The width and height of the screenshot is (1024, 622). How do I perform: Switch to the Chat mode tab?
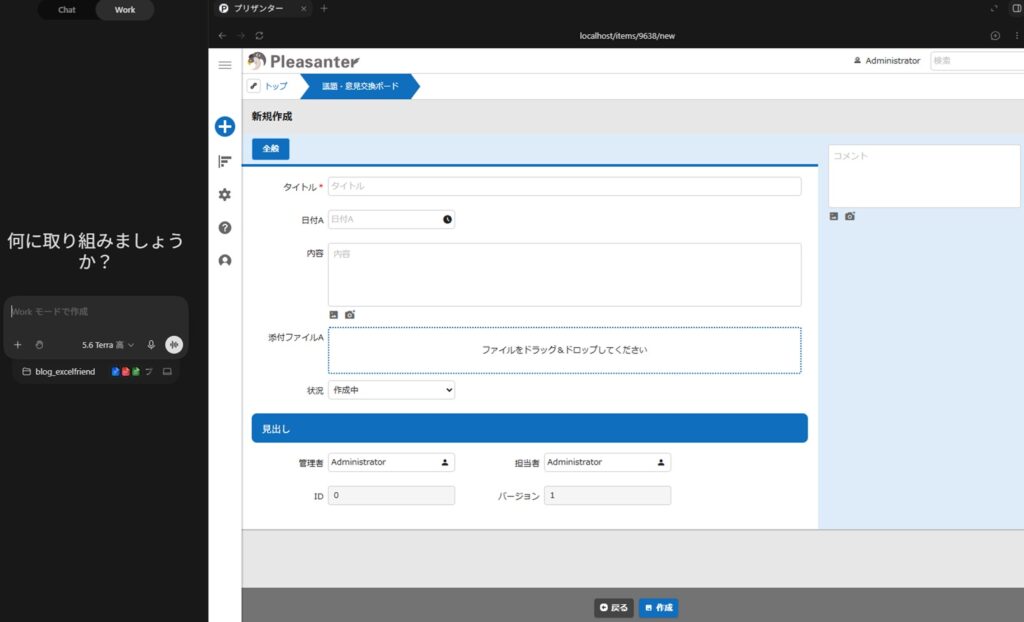point(67,9)
